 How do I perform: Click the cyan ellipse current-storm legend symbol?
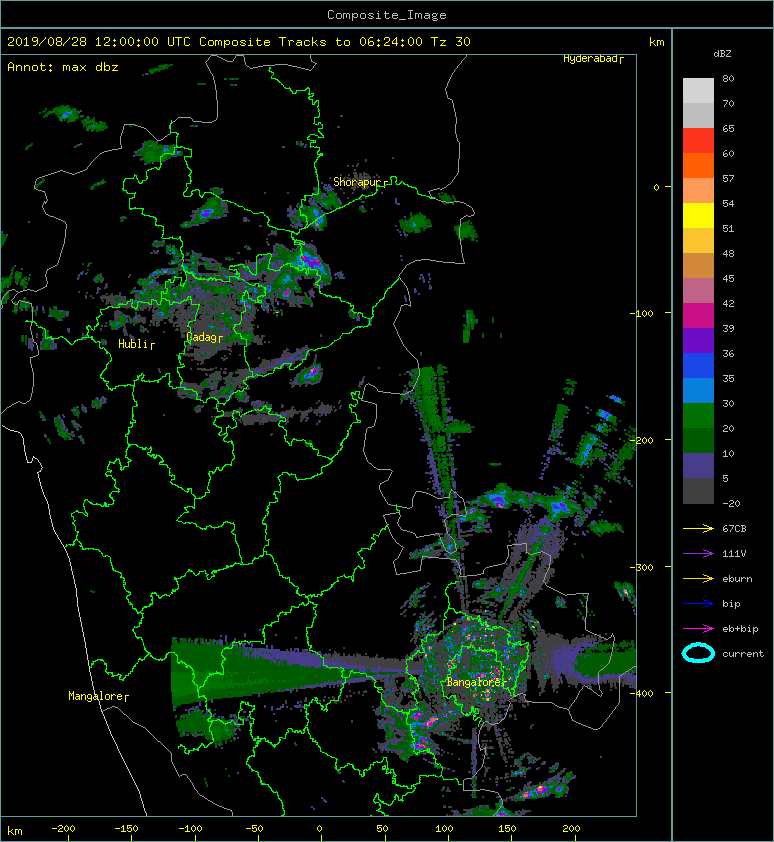pyautogui.click(x=698, y=653)
